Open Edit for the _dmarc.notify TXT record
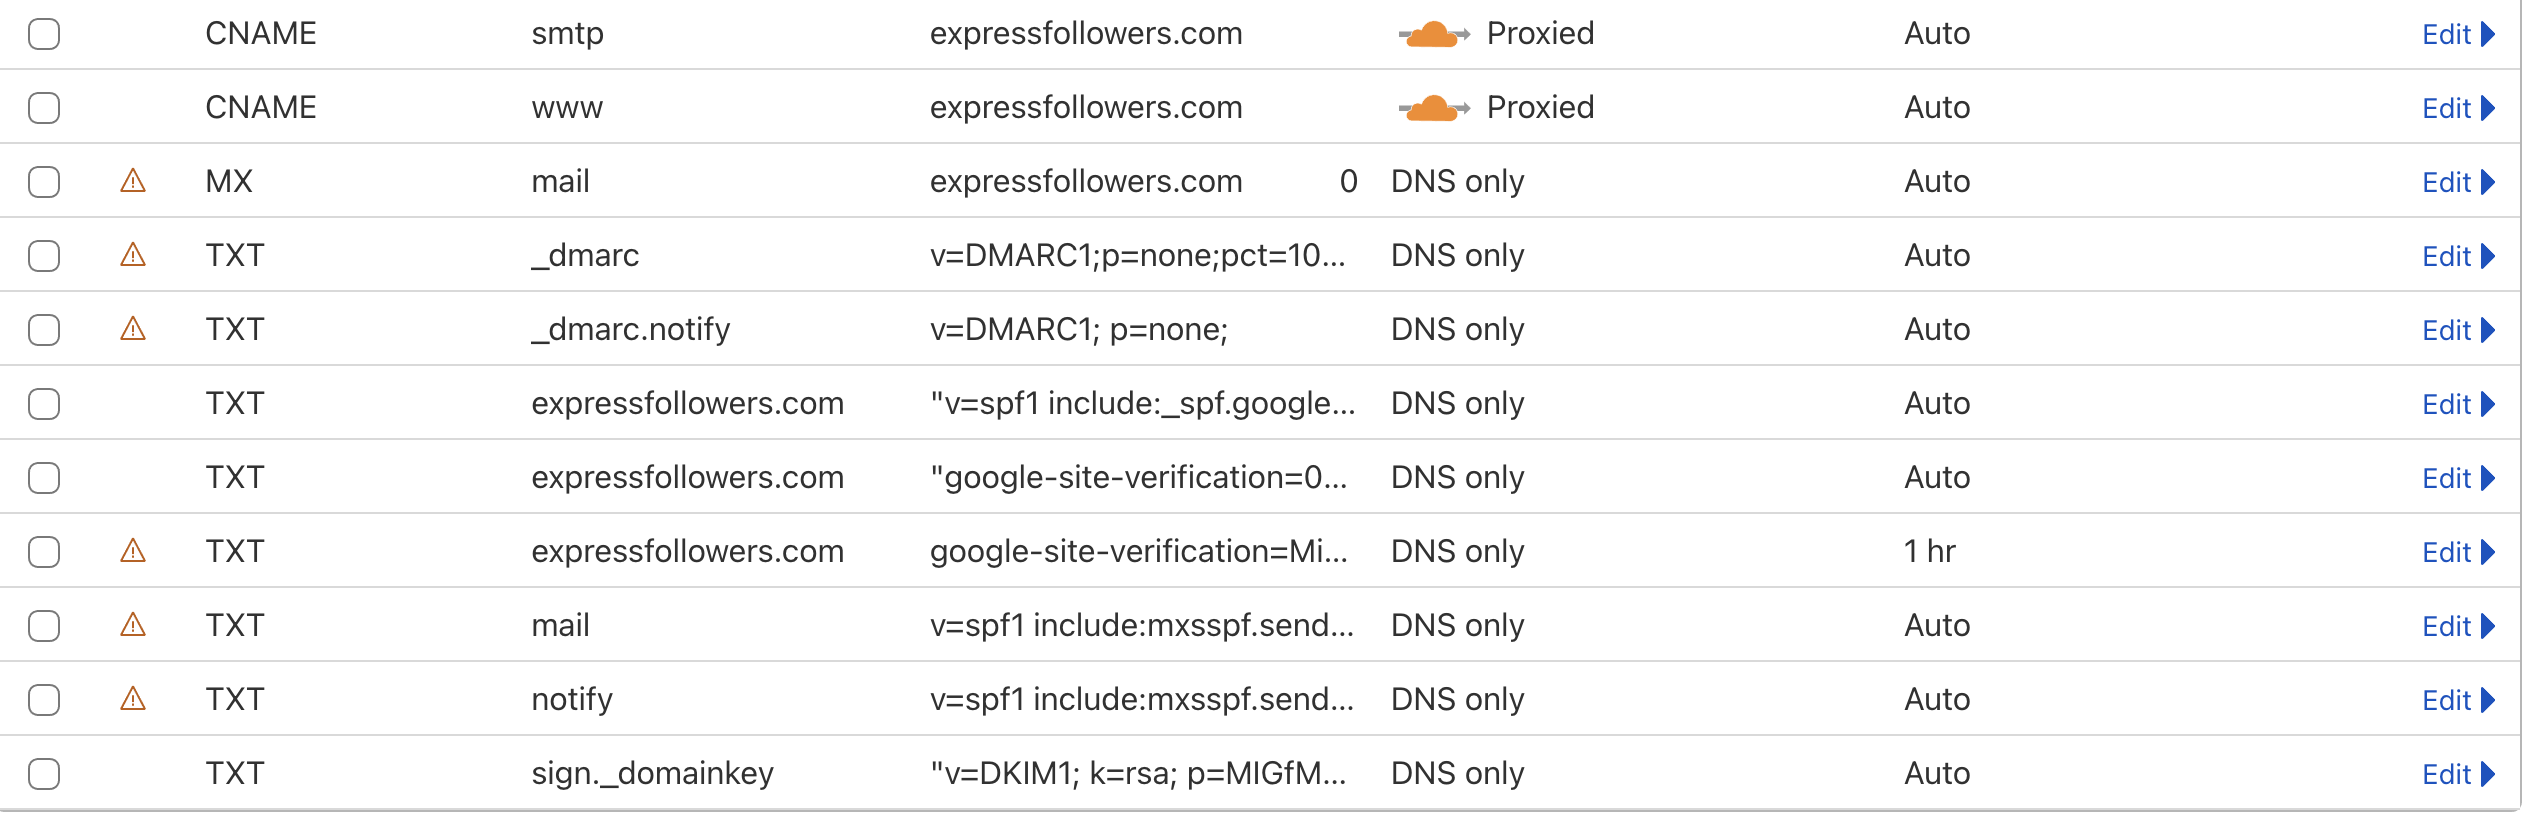 point(2446,330)
